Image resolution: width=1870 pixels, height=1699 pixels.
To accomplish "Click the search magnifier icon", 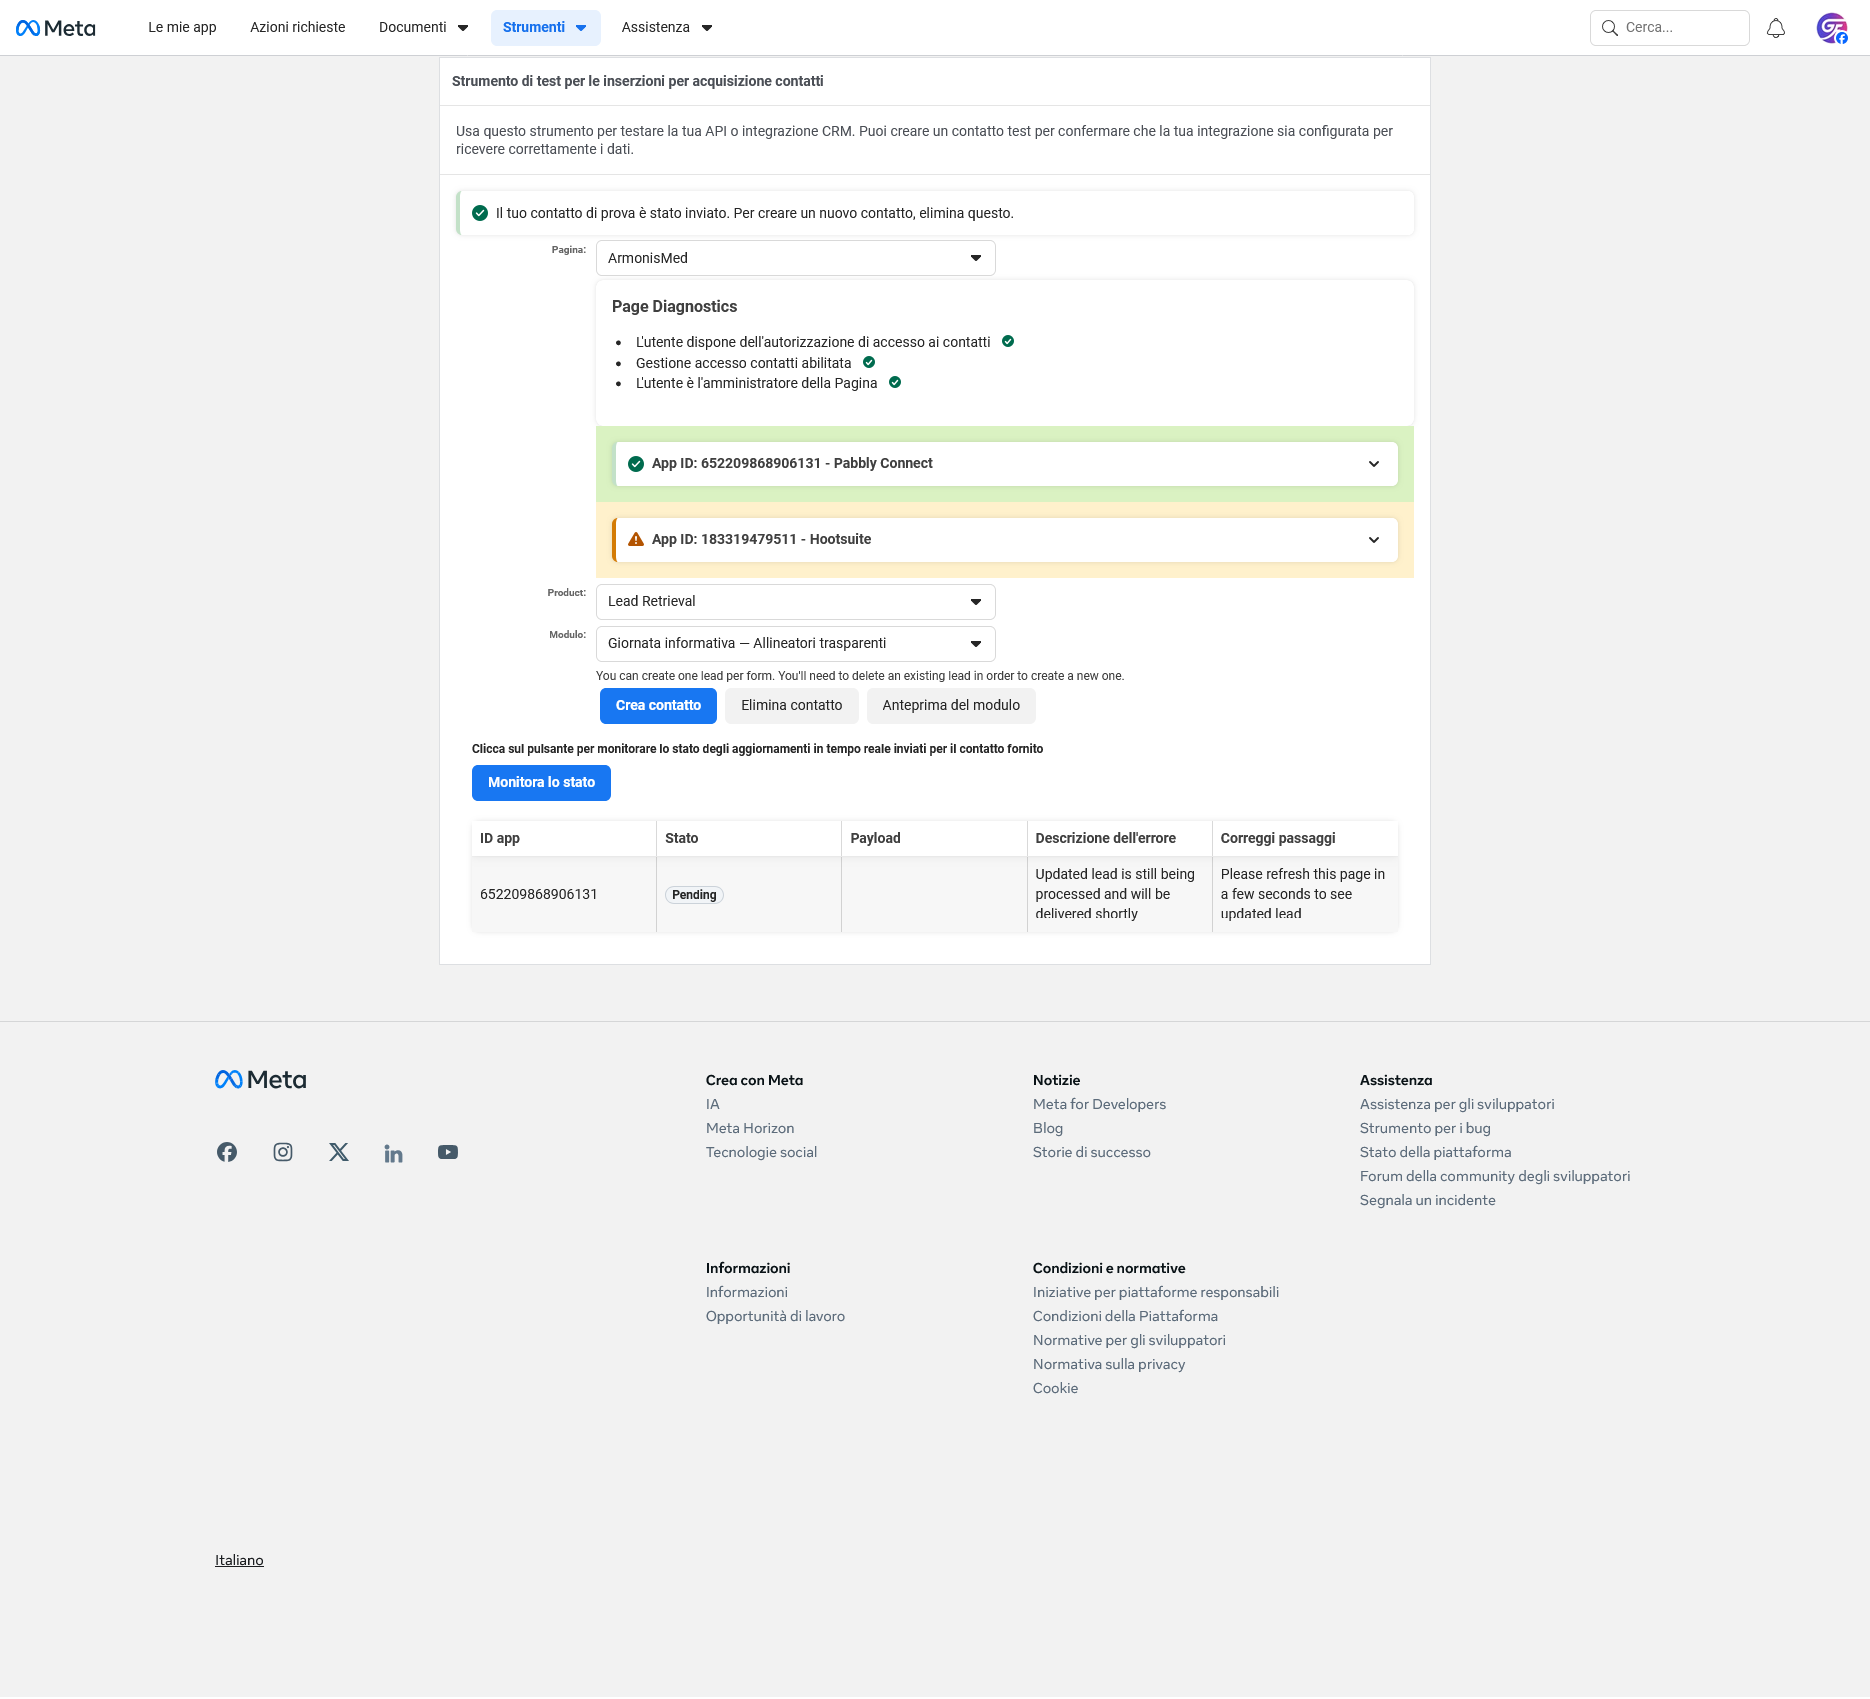I will [1610, 28].
